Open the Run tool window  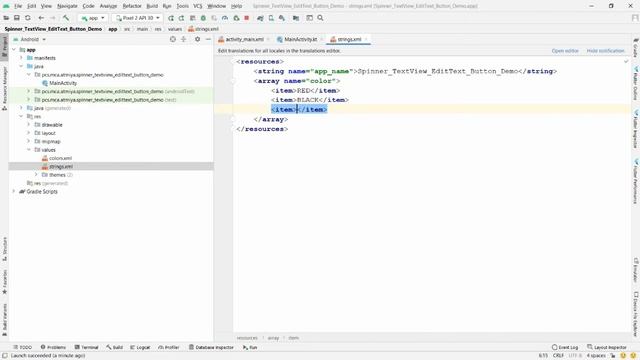tap(250, 347)
